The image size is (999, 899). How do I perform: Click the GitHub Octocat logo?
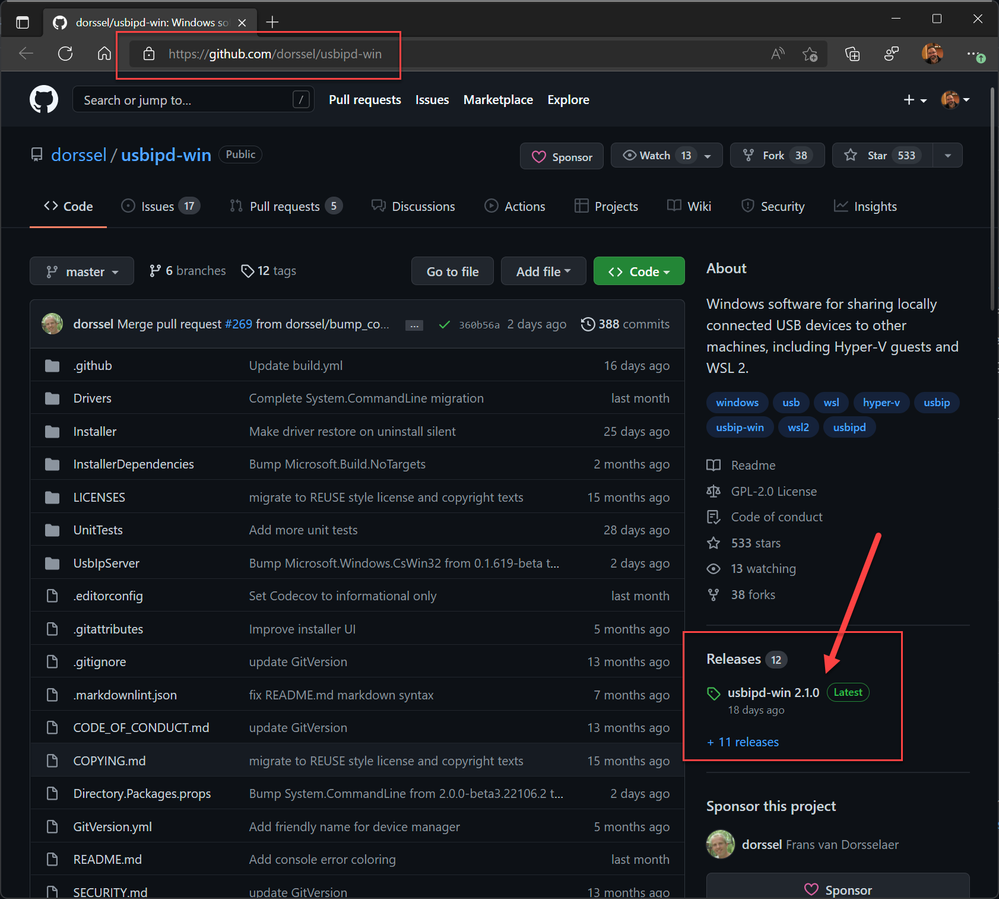43,100
